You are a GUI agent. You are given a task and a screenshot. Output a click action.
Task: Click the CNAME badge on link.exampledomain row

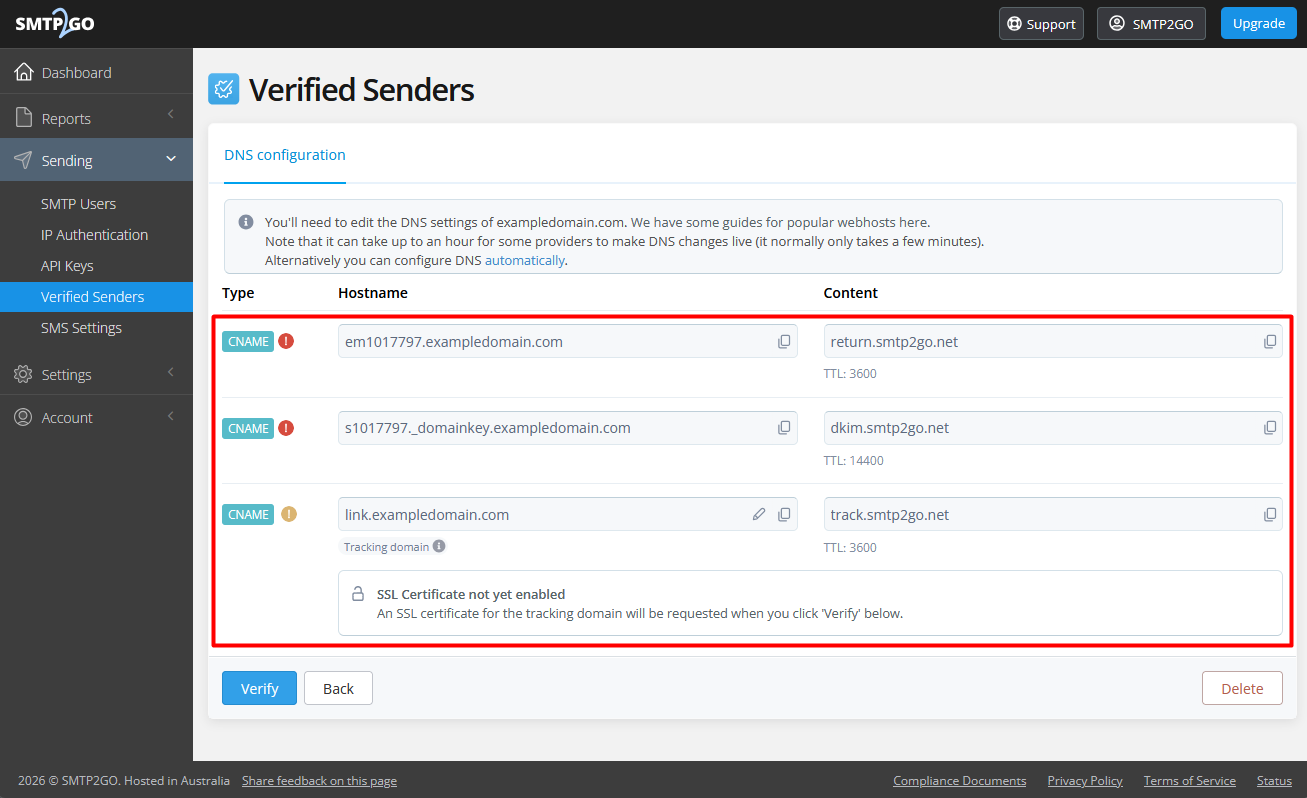[248, 514]
